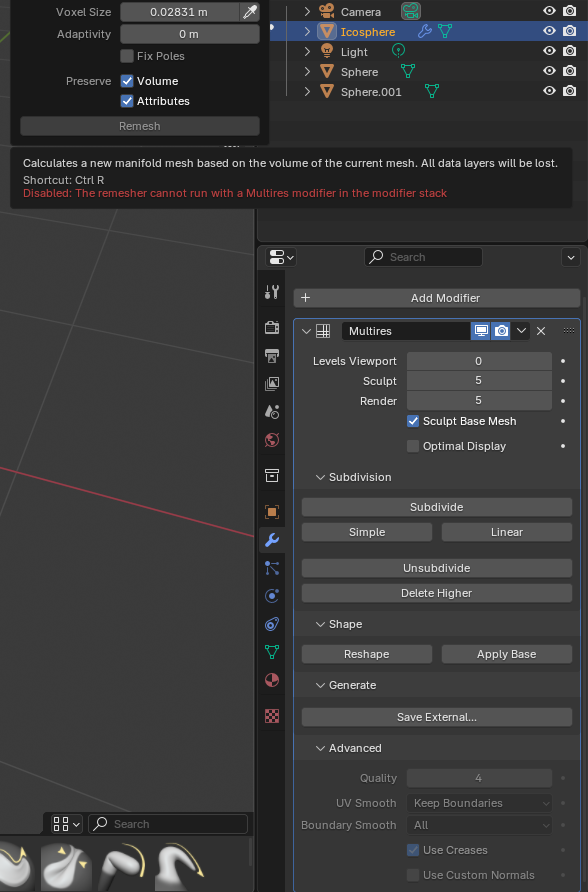588x892 pixels.
Task: Click the Light object data icon
Action: point(399,51)
